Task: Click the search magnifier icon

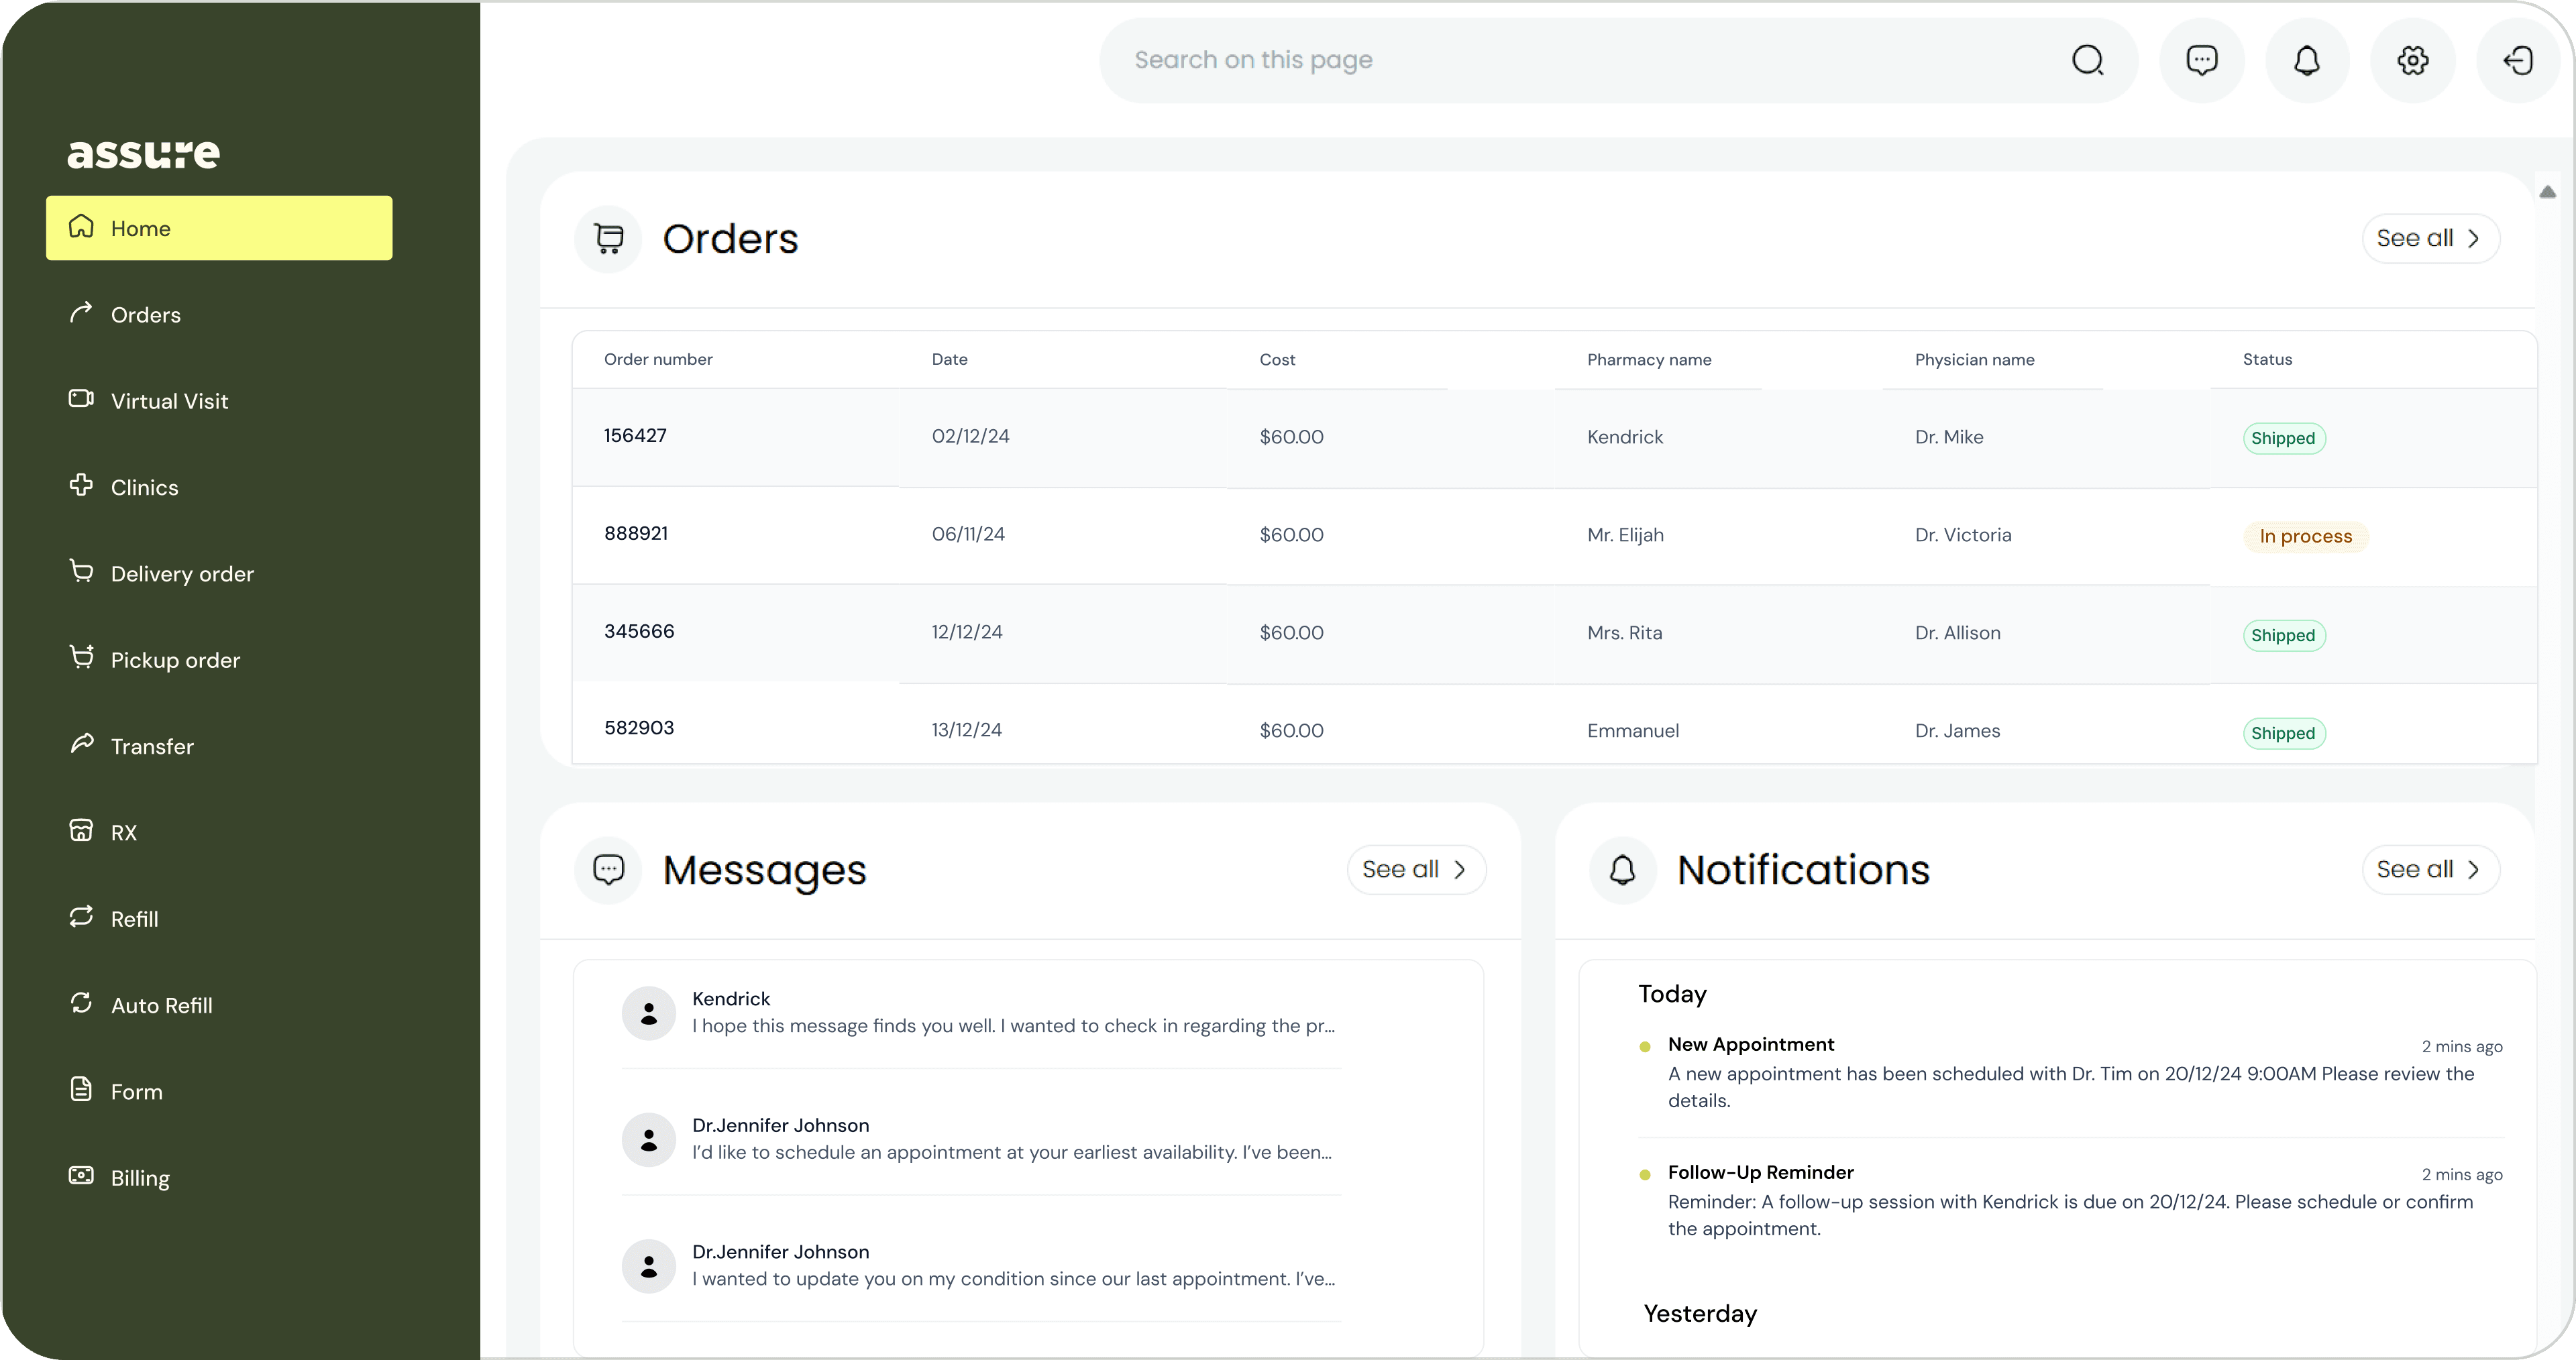Action: point(2089,60)
